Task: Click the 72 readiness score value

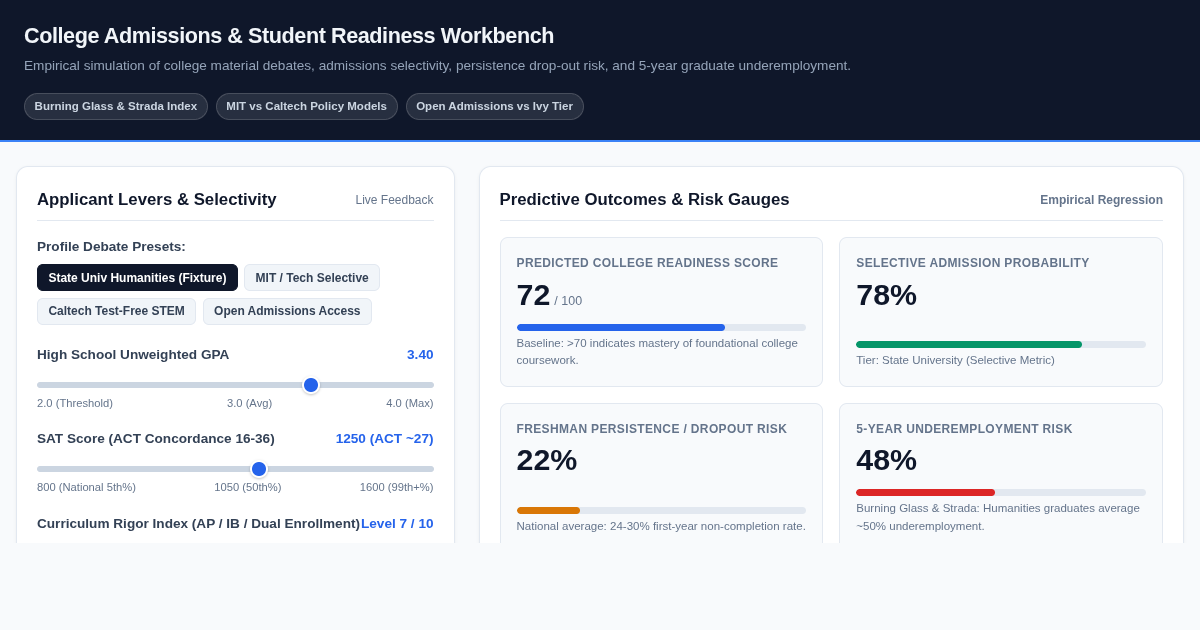Action: click(x=533, y=295)
